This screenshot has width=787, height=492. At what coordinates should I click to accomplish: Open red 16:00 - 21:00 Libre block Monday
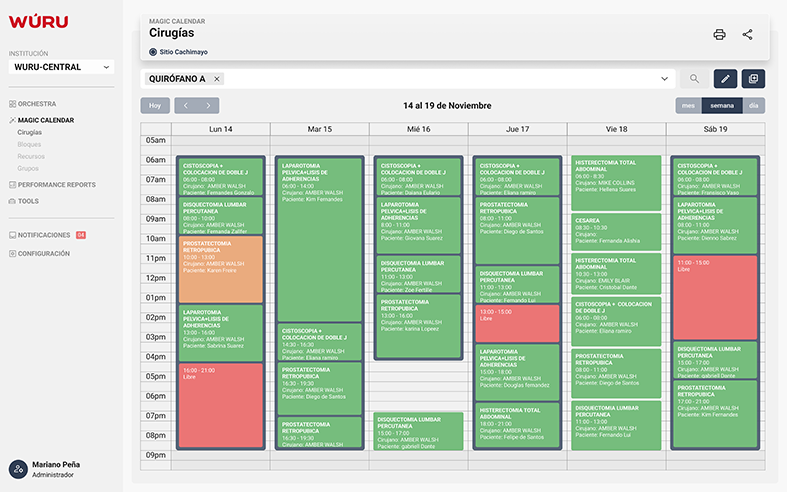(221, 405)
